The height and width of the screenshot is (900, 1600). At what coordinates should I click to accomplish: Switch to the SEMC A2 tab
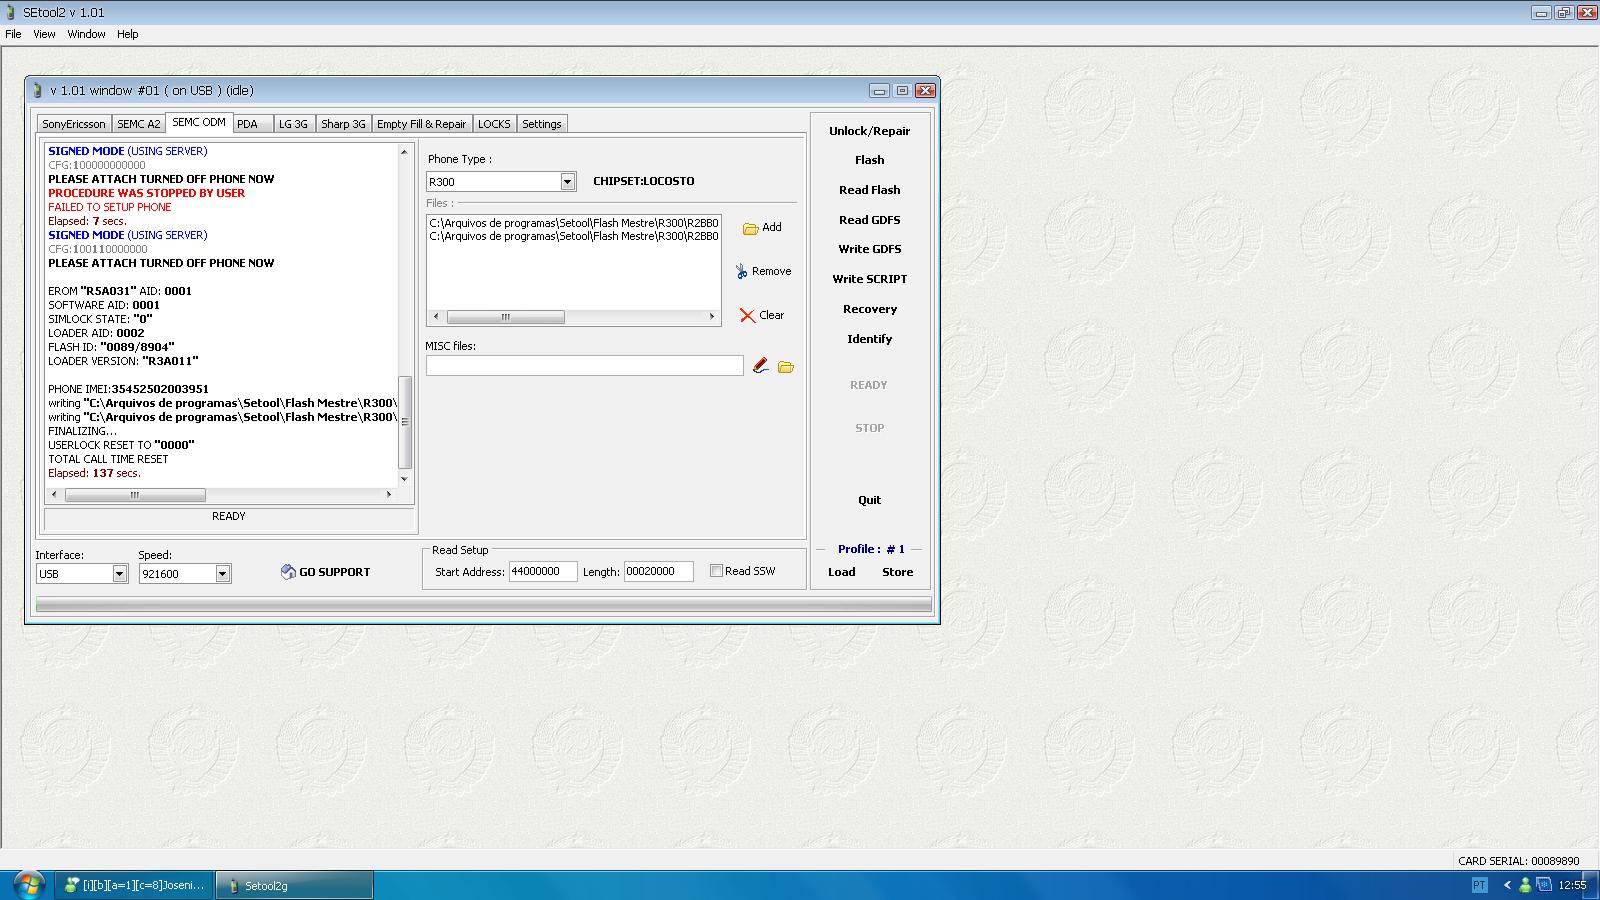point(138,124)
